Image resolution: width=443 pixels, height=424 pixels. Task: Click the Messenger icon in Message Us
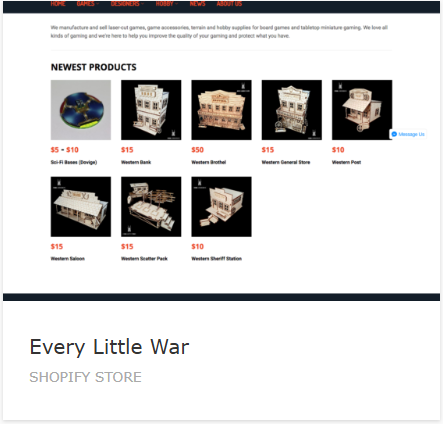tap(394, 134)
